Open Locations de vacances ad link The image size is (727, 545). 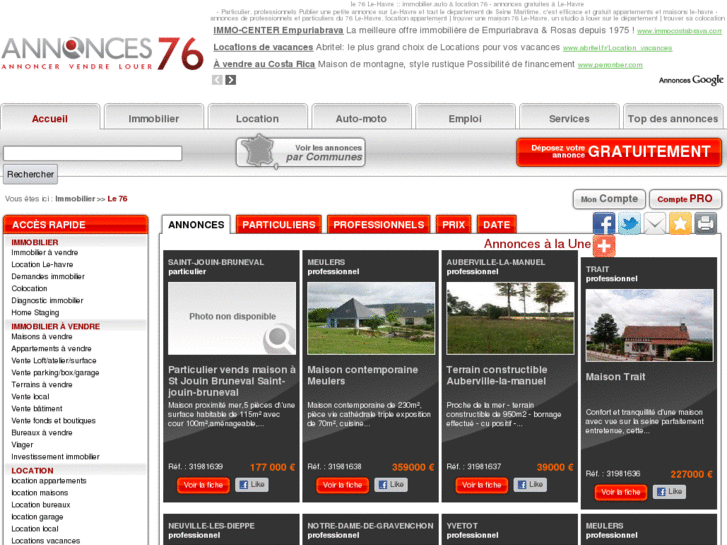tap(263, 47)
